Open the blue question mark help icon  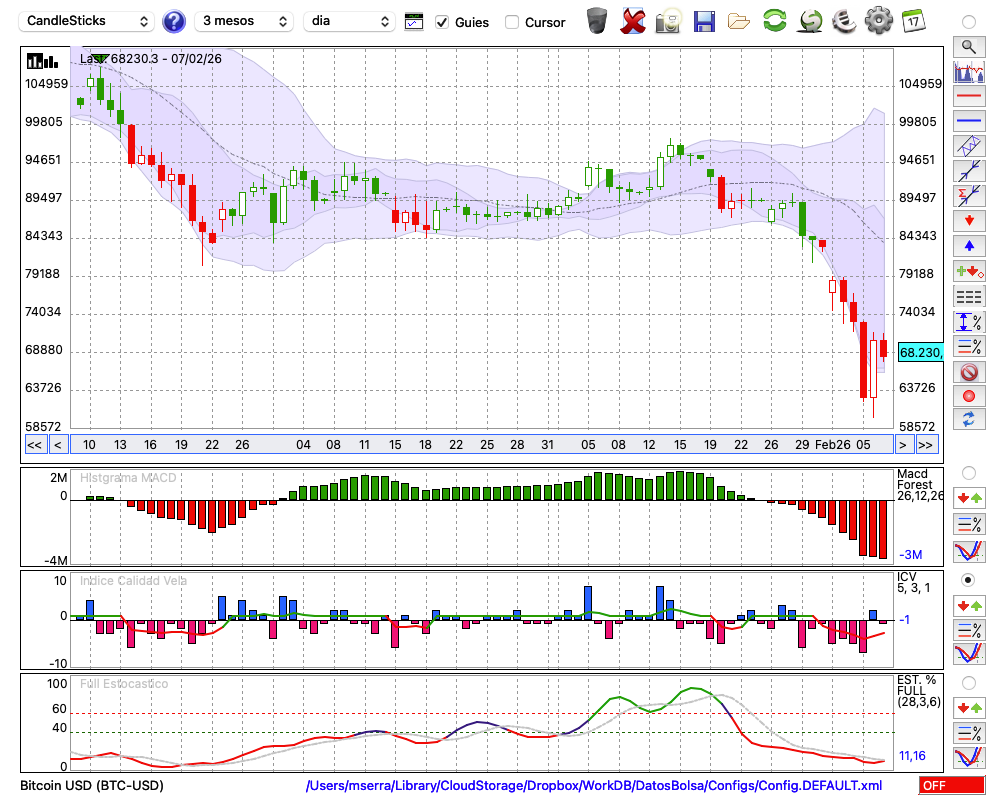click(x=174, y=22)
